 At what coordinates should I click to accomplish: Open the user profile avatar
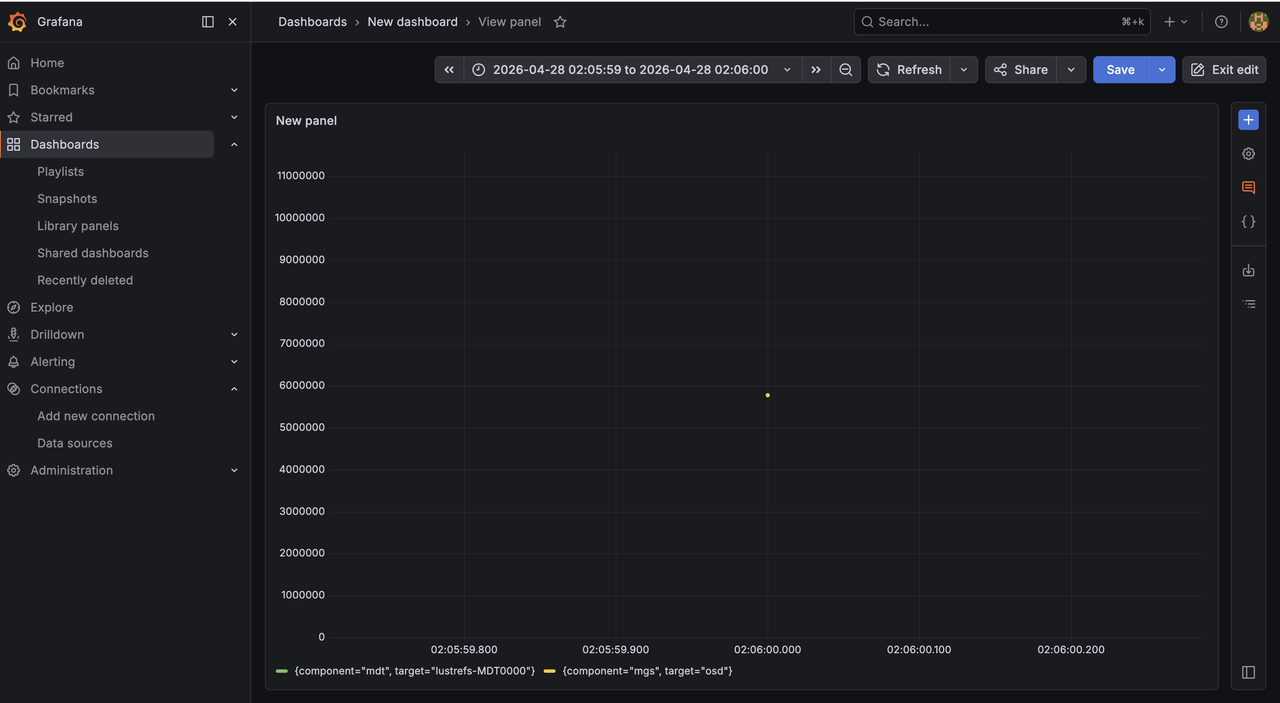pyautogui.click(x=1258, y=21)
